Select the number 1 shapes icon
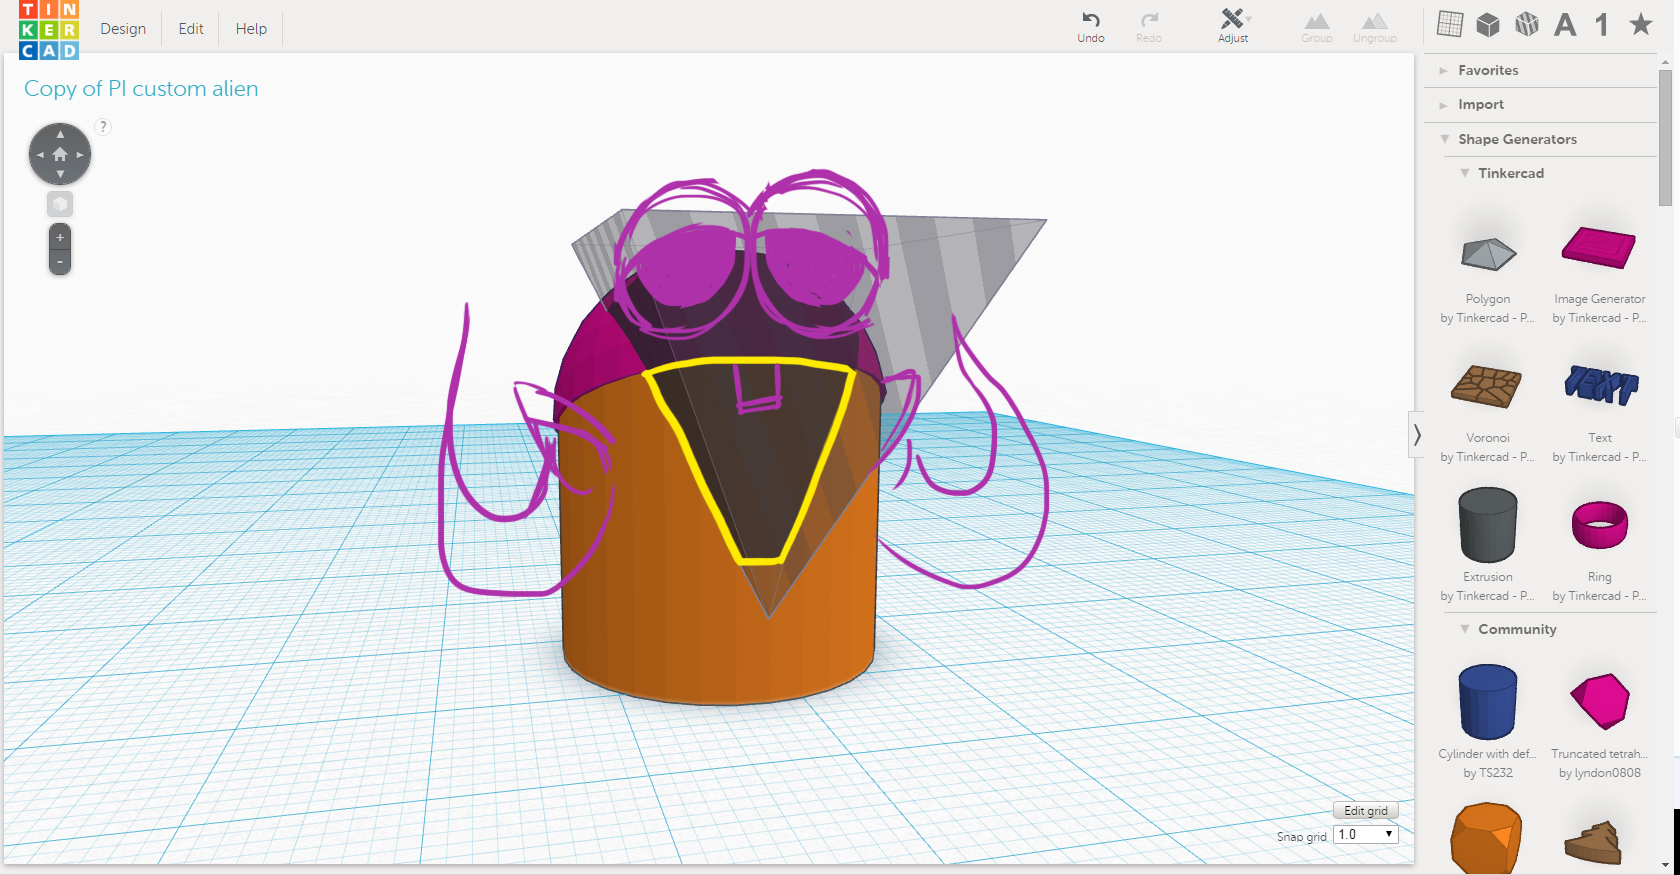 tap(1602, 24)
